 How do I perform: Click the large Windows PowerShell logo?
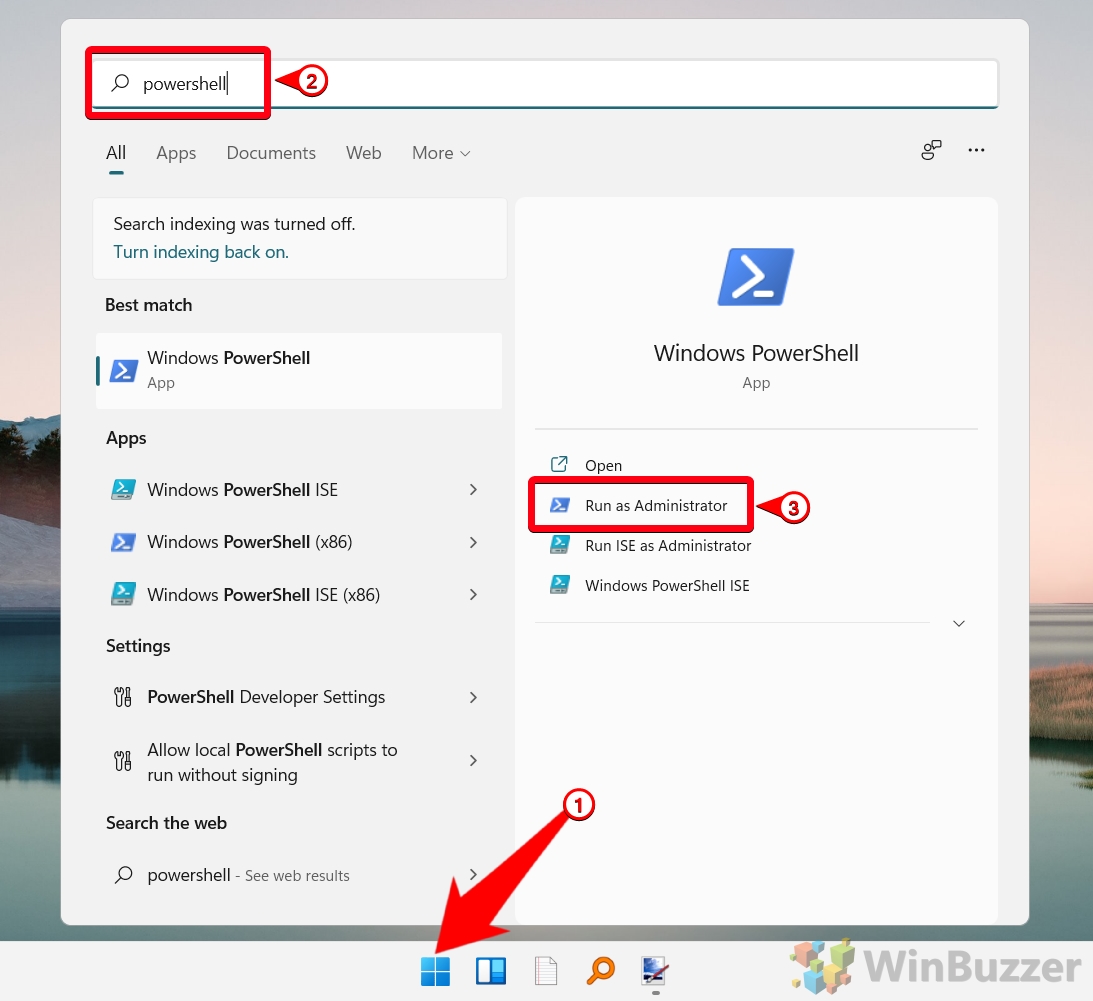[x=756, y=277]
